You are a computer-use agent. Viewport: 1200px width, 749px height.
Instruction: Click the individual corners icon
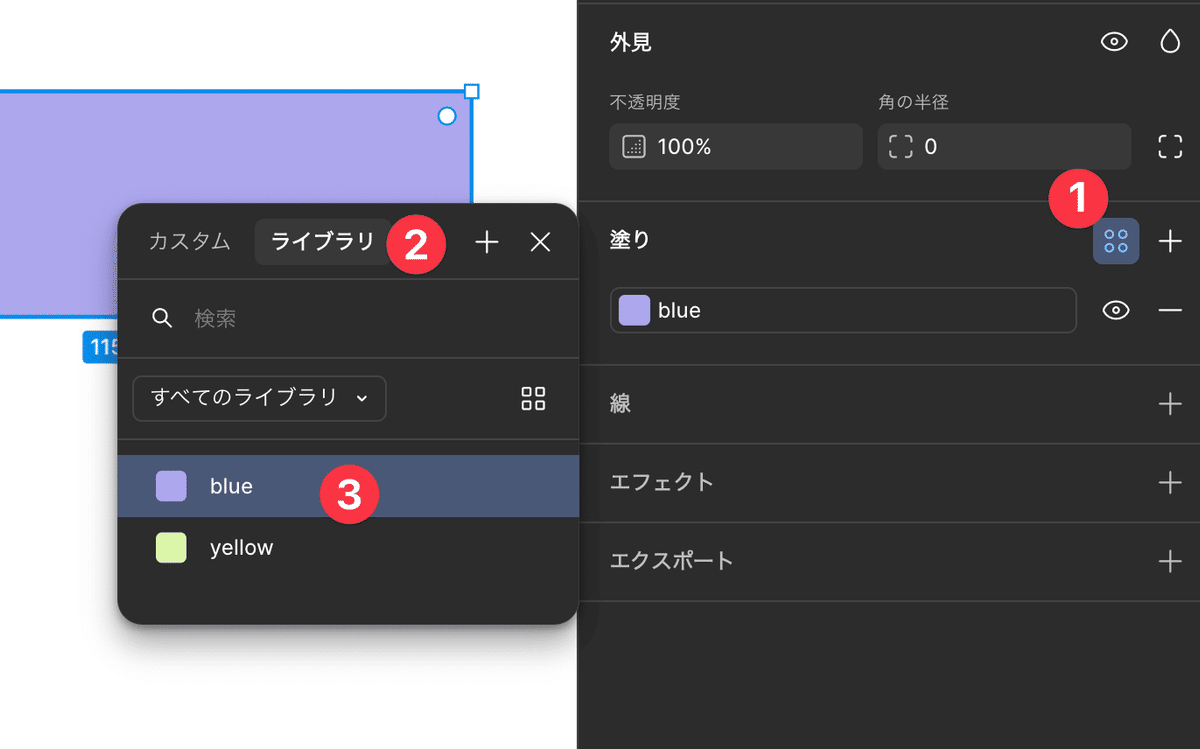point(1169,147)
